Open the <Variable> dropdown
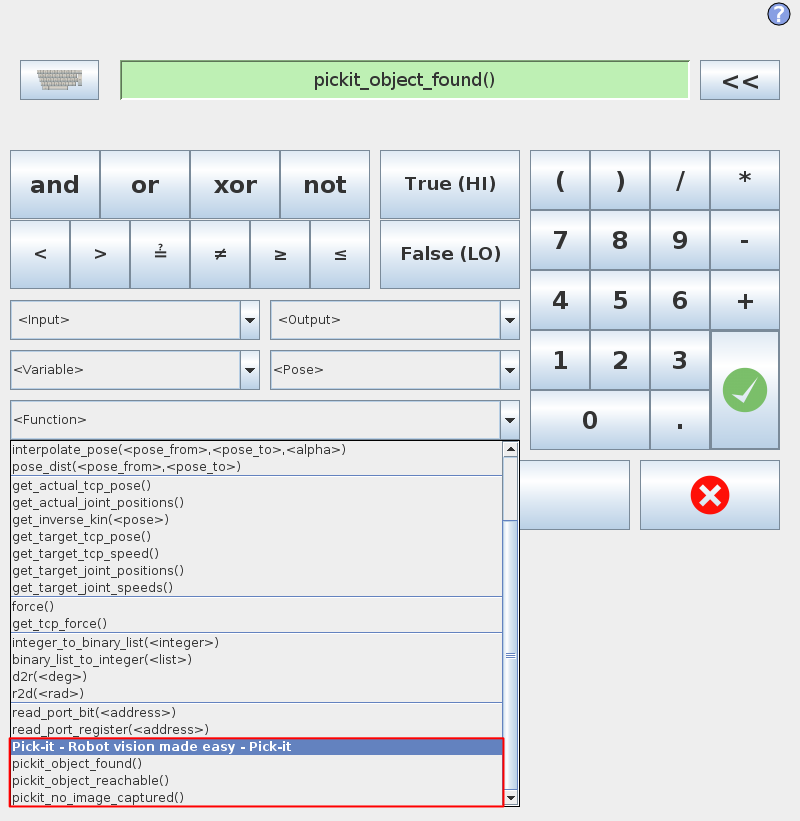Screen dimensions: 800x821 pyautogui.click(x=135, y=370)
